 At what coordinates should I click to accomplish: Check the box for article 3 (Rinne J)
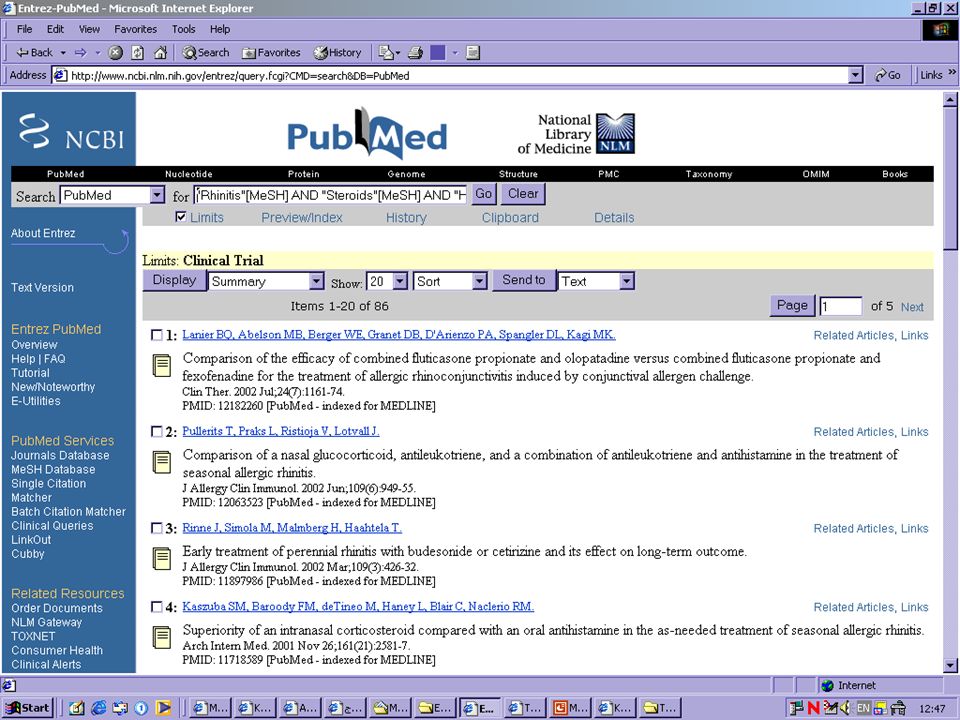[157, 528]
